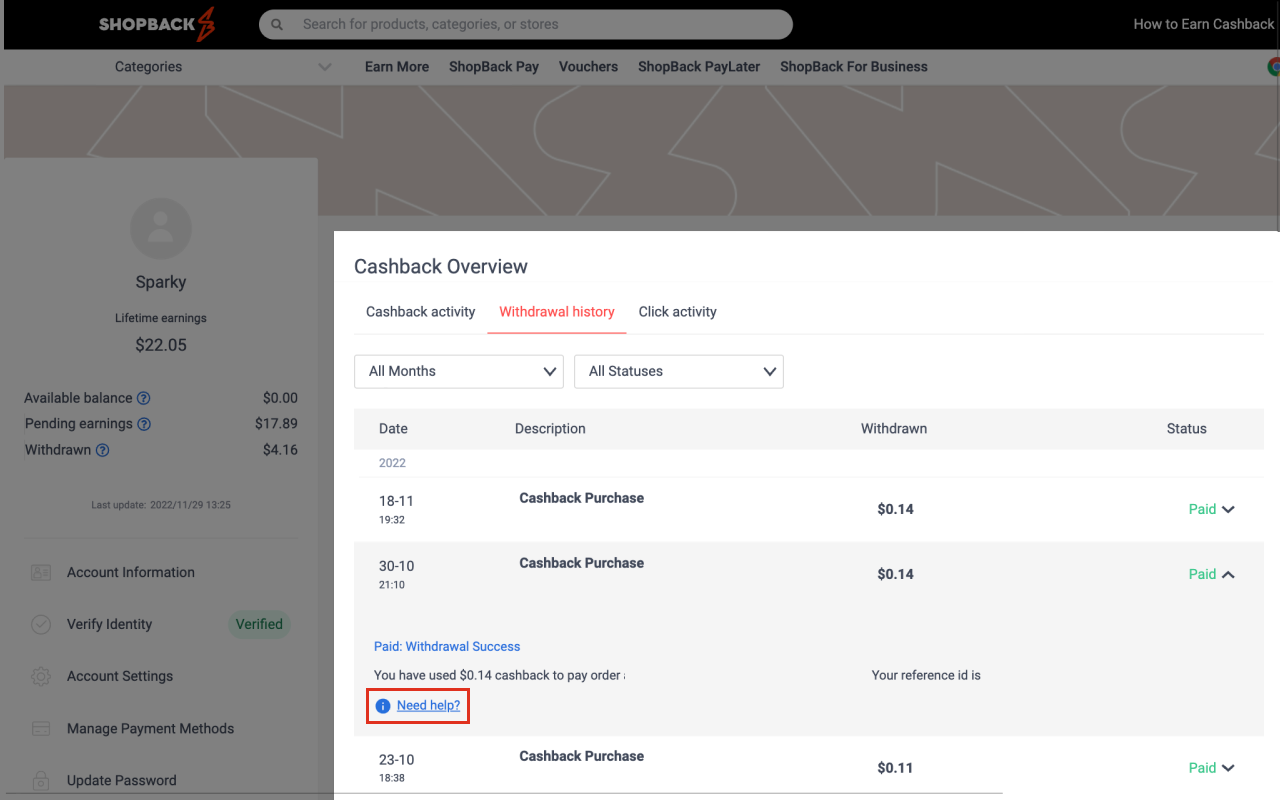Screen dimensions: 1280x800
Task: Select the Account Information ID card icon
Action: (41, 572)
